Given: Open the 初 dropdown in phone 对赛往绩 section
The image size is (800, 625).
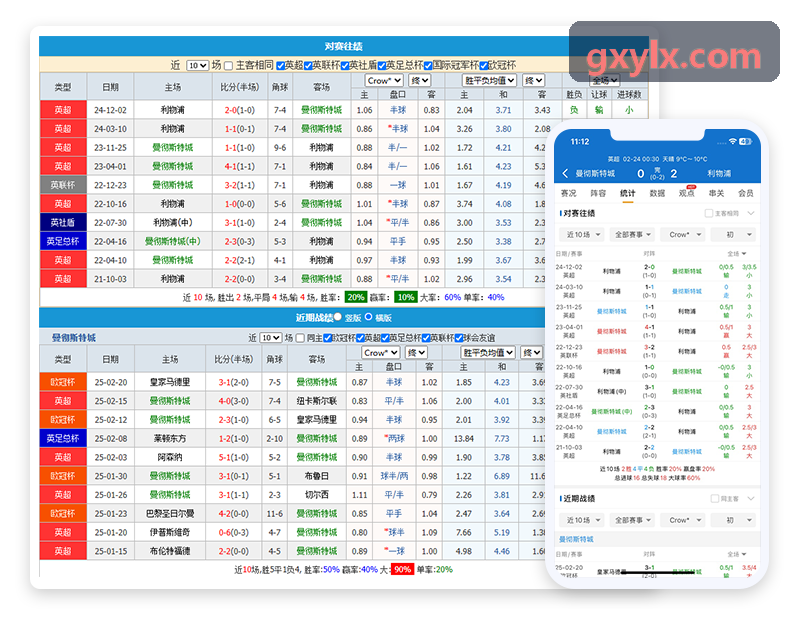Looking at the screenshot, I should tap(733, 234).
